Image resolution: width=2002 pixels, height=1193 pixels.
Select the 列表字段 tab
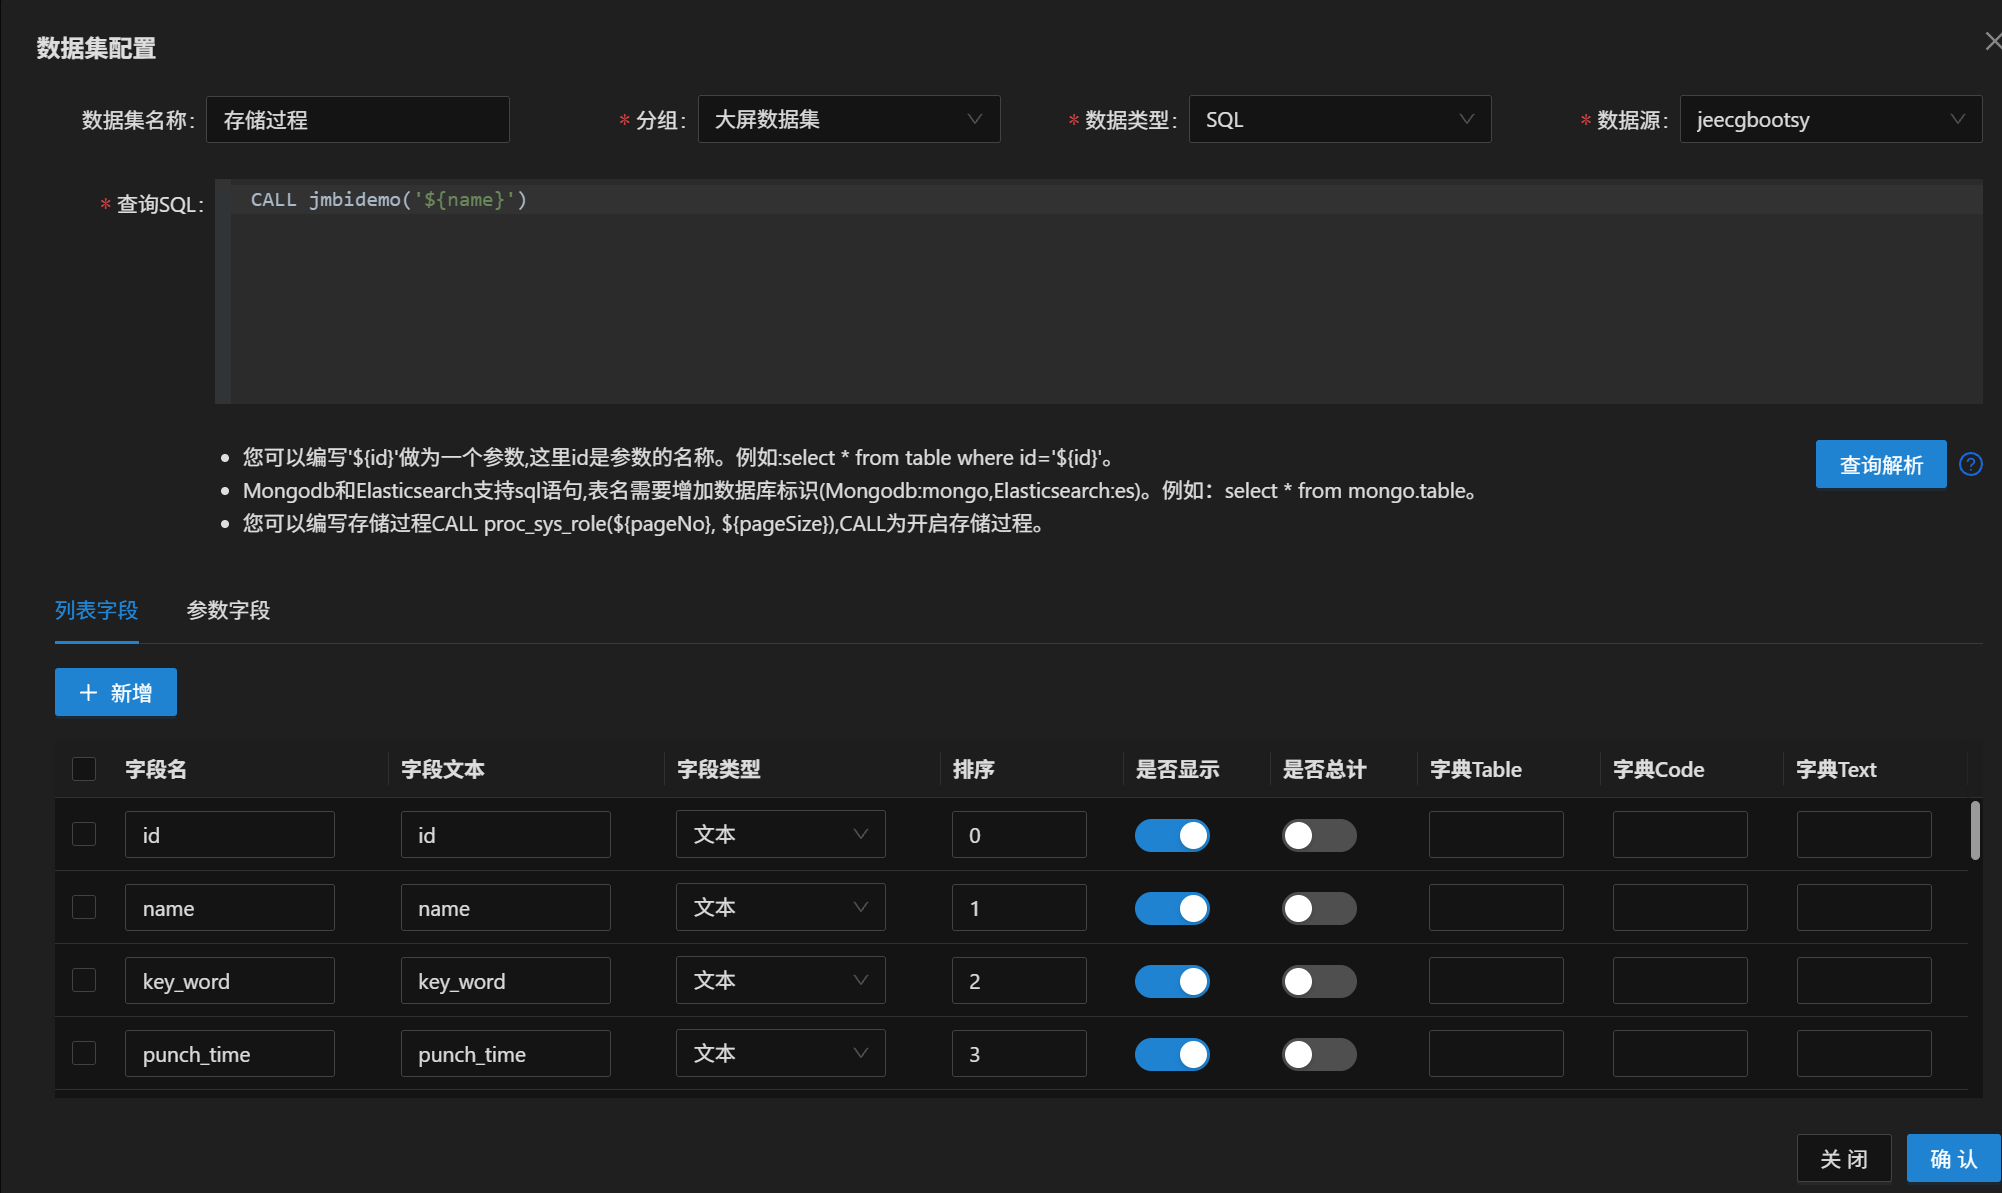coord(96,610)
